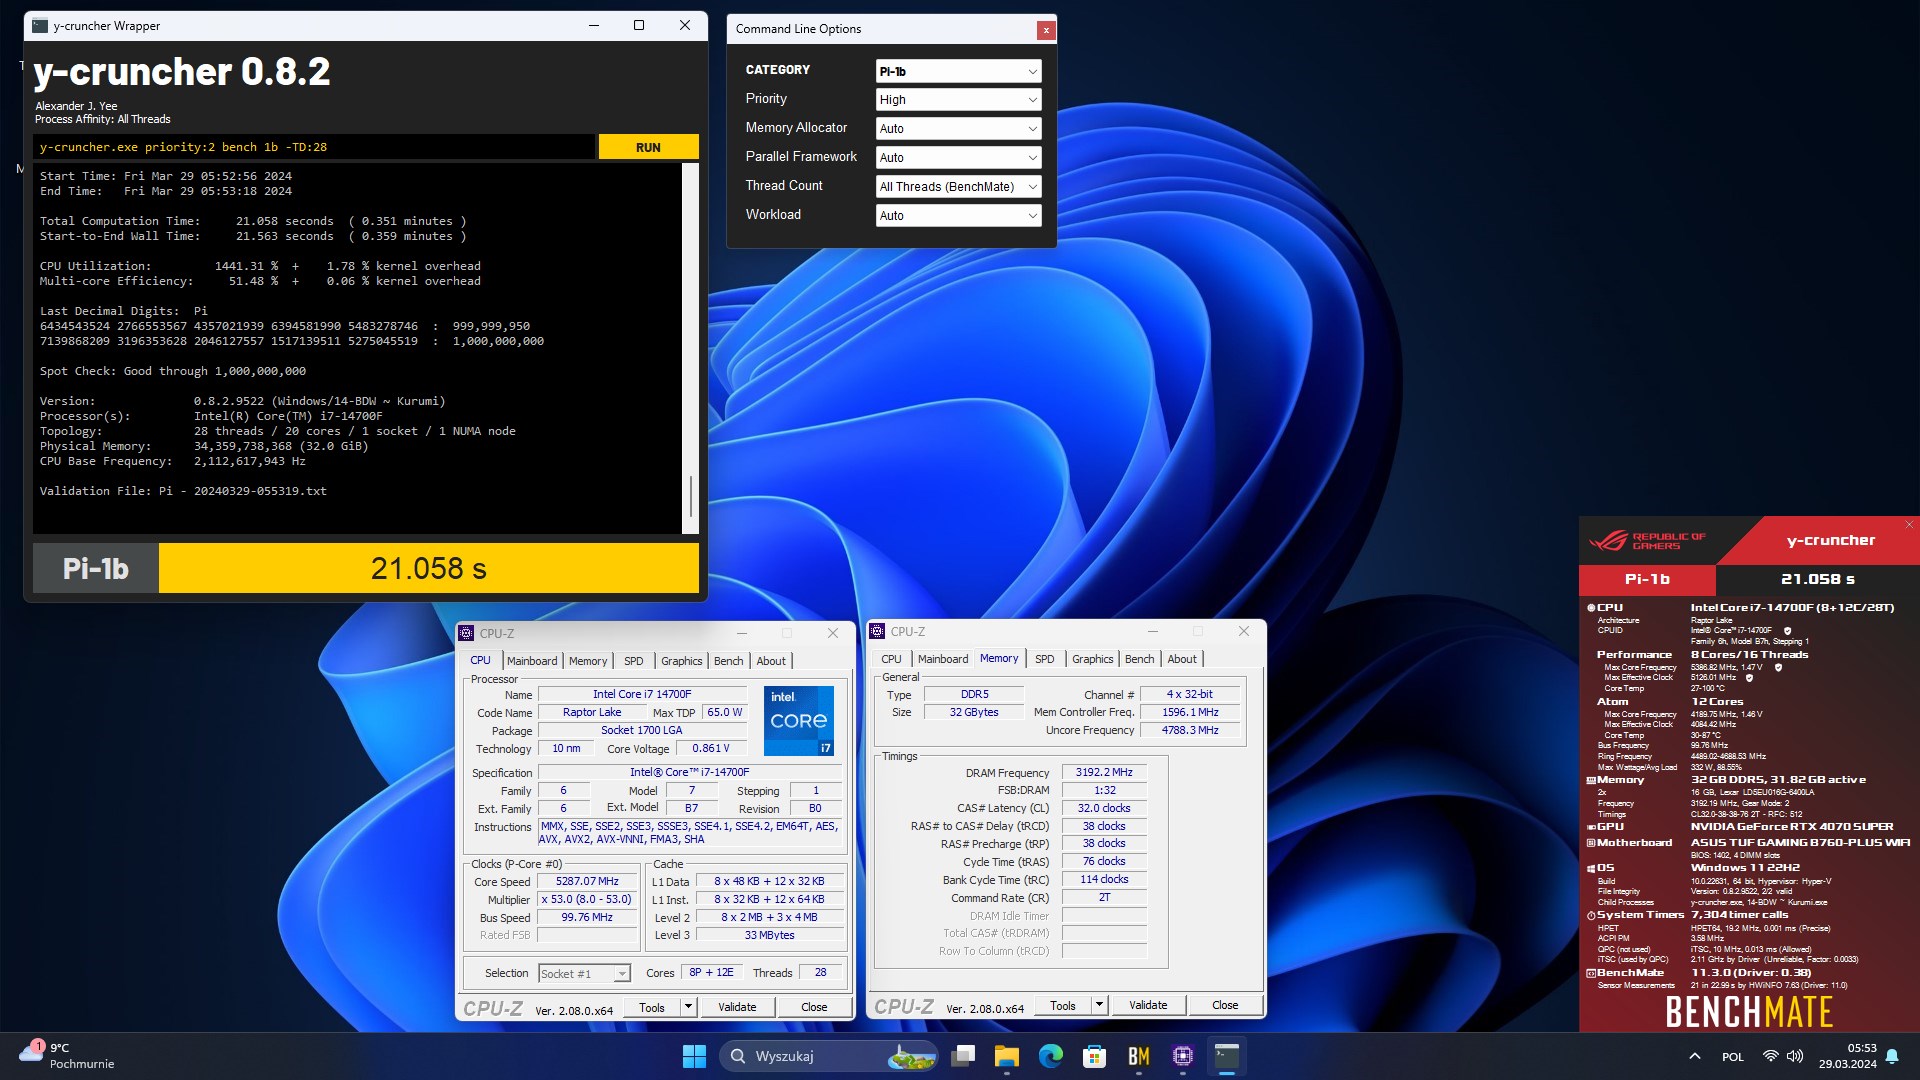Click Tools button in right CPU-Z window
The image size is (1920, 1080).
coord(1063,1005)
